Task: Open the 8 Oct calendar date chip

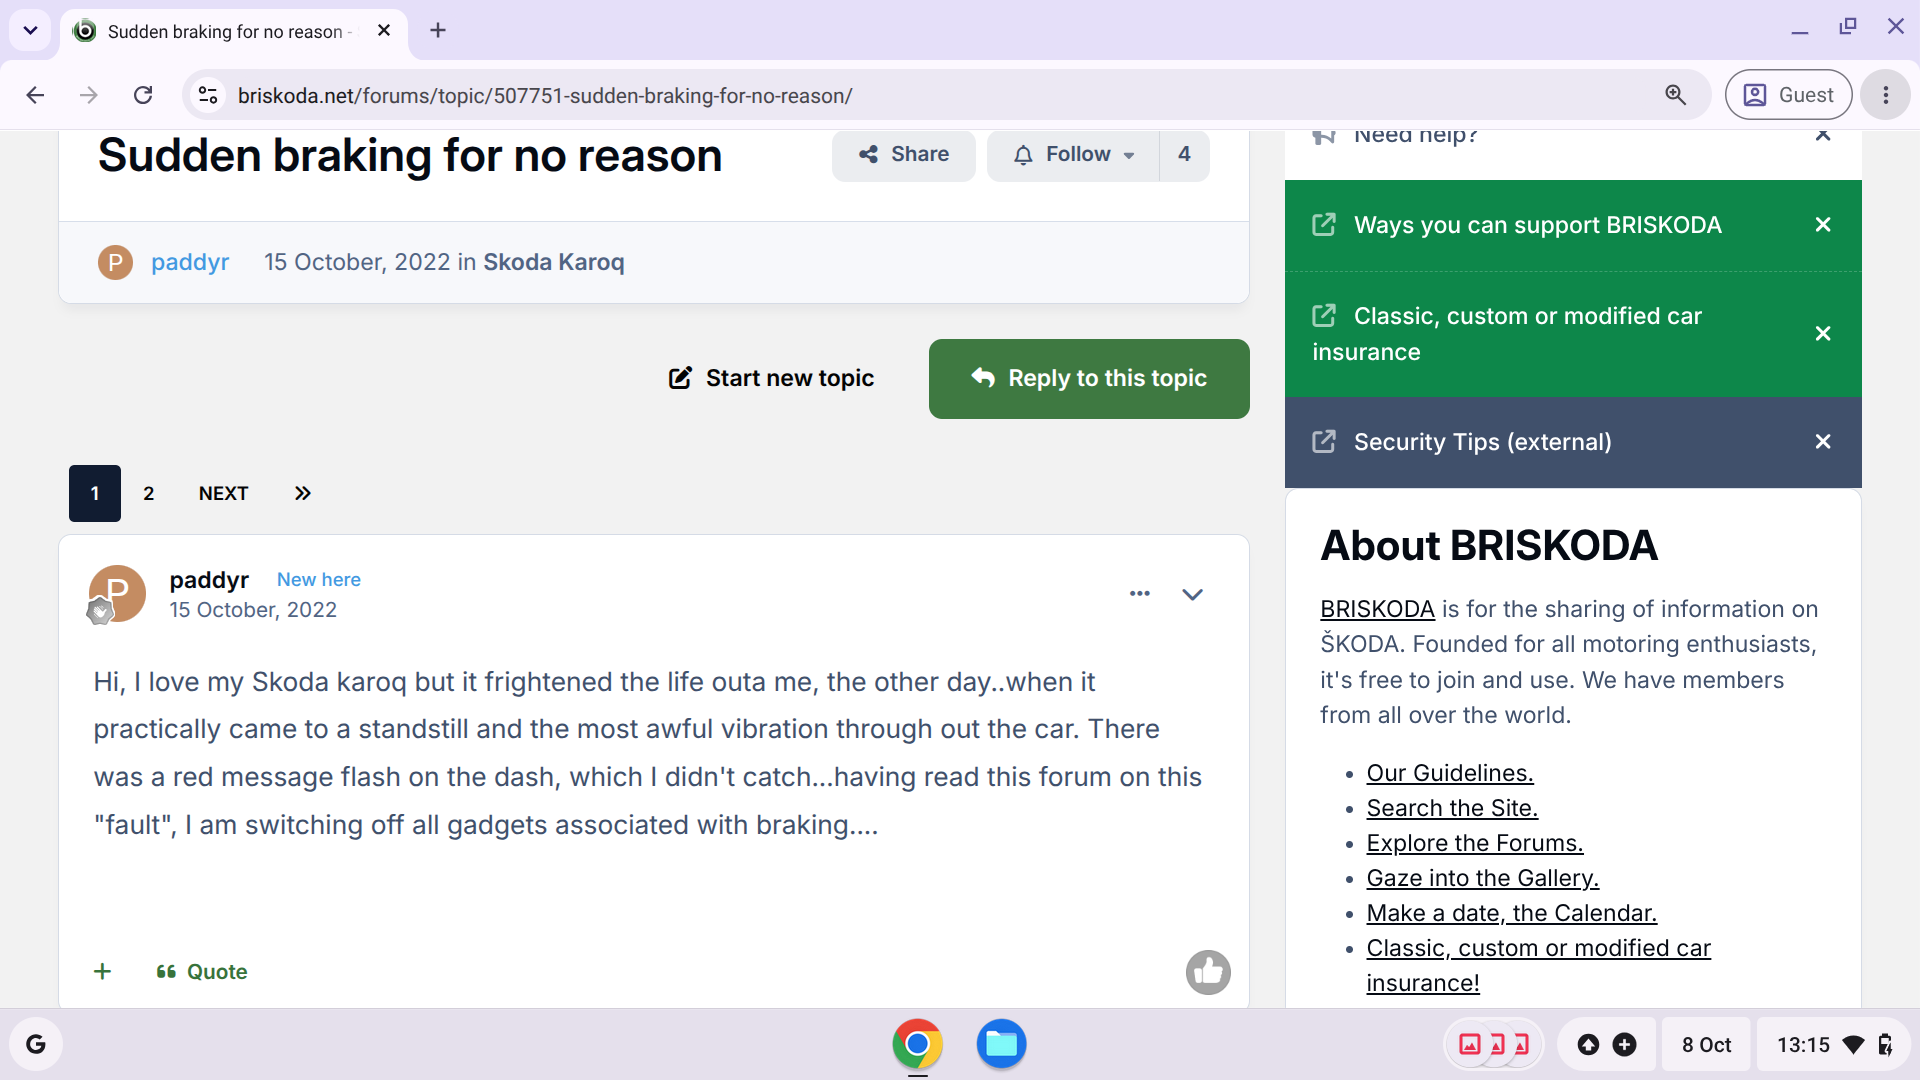Action: (1706, 1044)
